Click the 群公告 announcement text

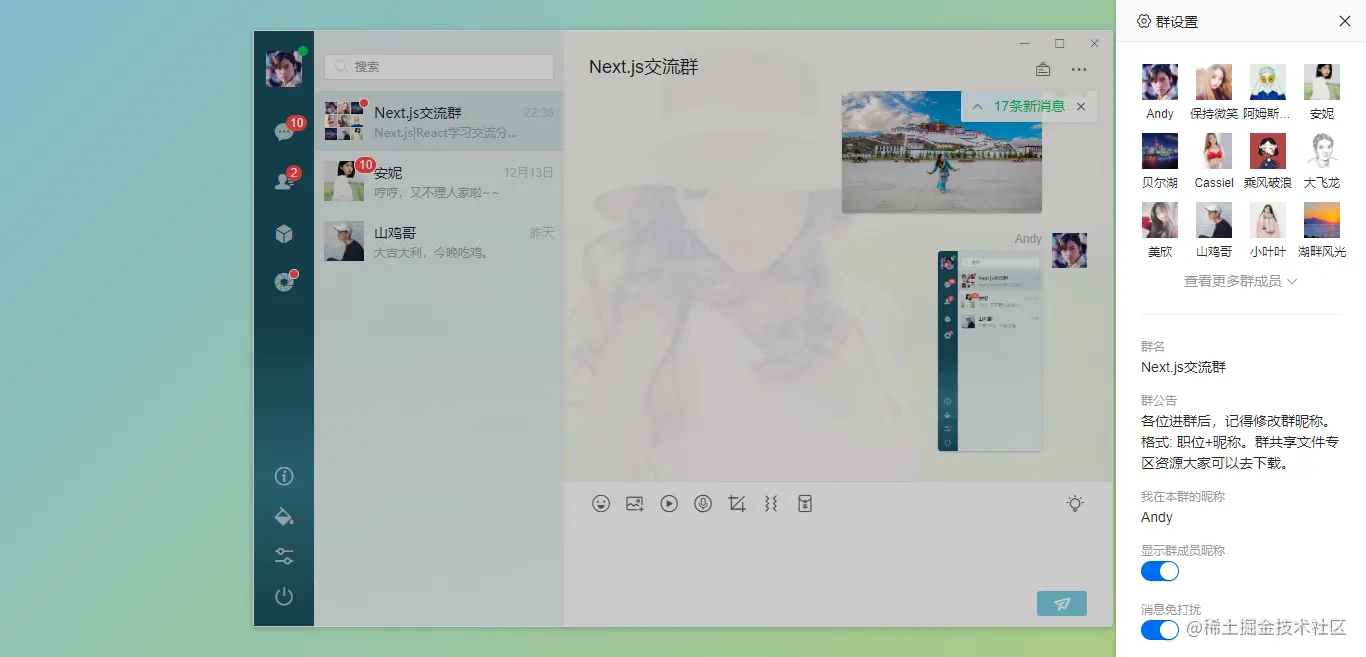tap(1240, 442)
